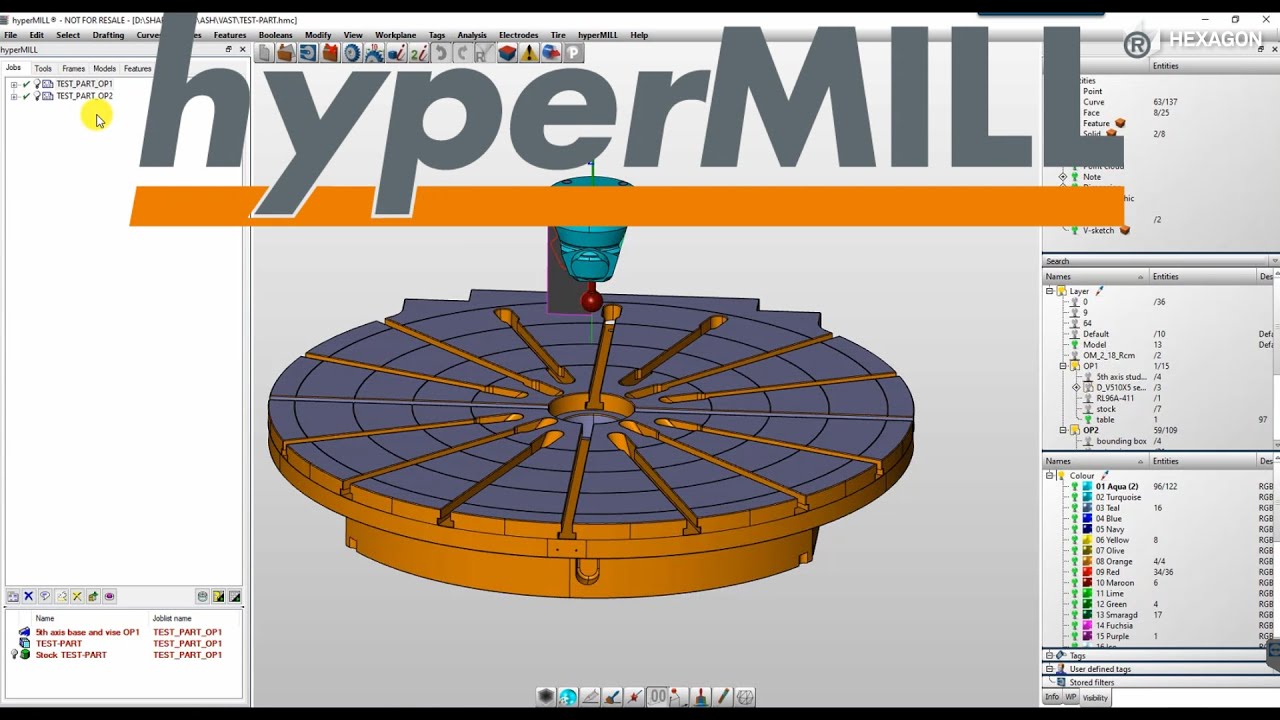Image resolution: width=1280 pixels, height=720 pixels.
Task: Toggle visibility of the Default layer
Action: (x=1075, y=334)
